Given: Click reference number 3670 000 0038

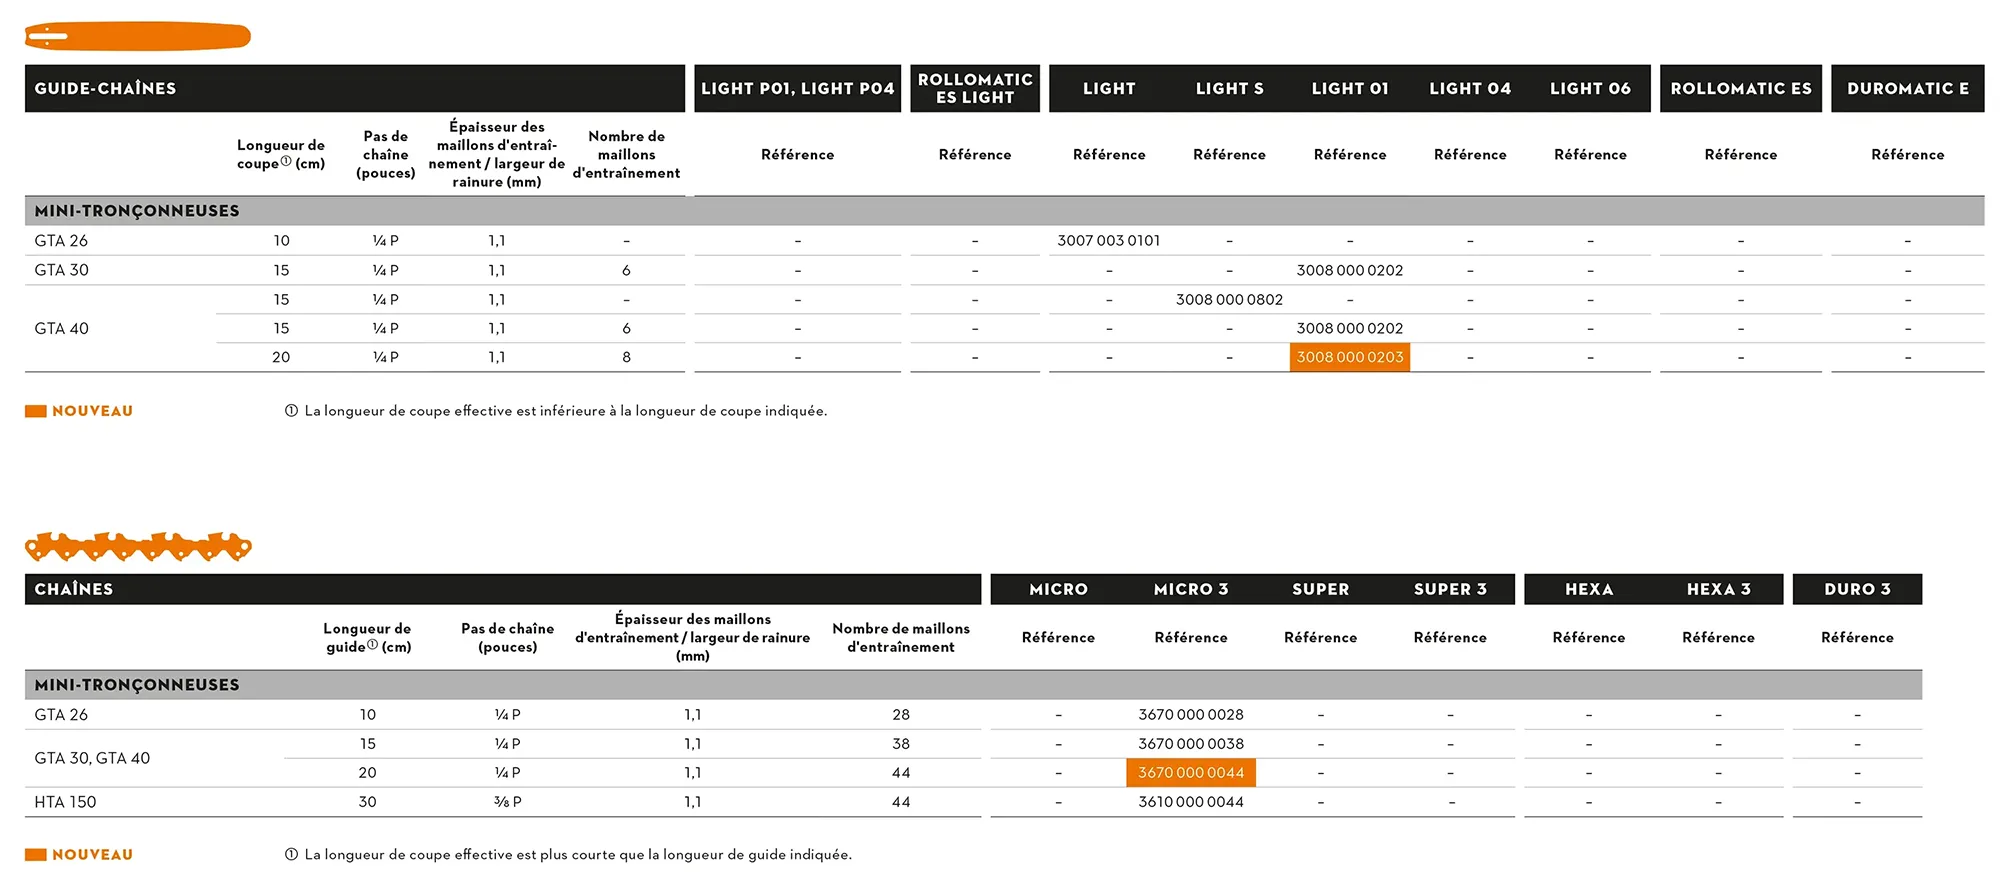Looking at the screenshot, I should point(1191,744).
